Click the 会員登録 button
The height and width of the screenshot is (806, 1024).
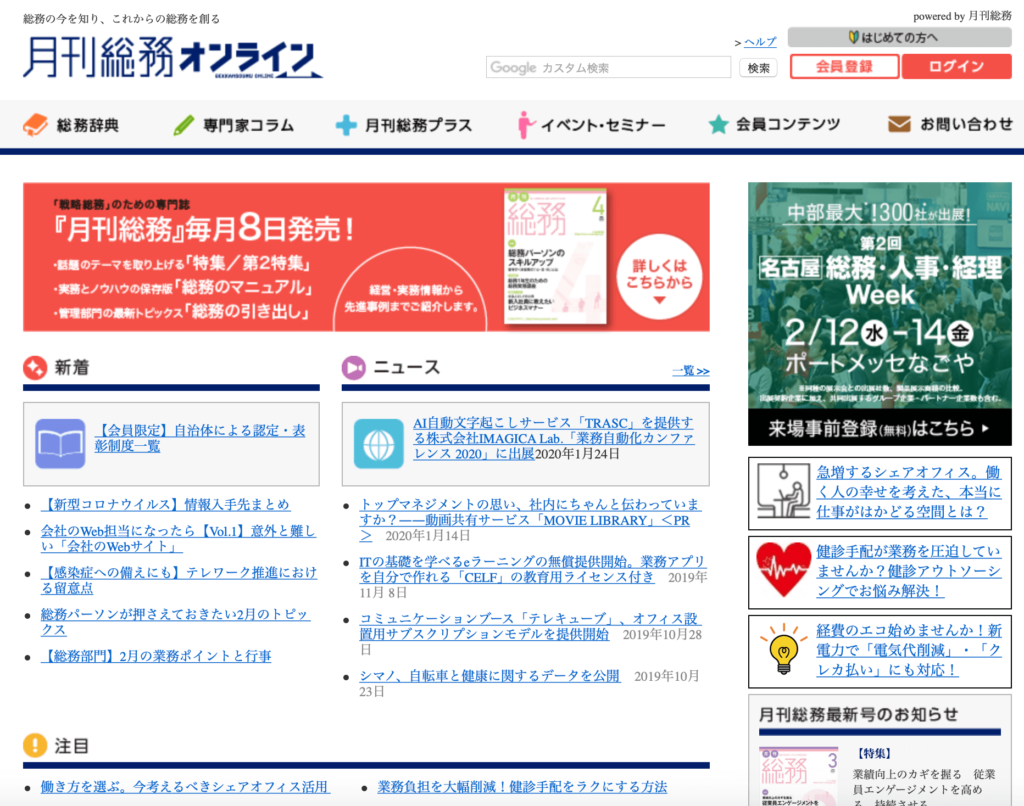[844, 67]
